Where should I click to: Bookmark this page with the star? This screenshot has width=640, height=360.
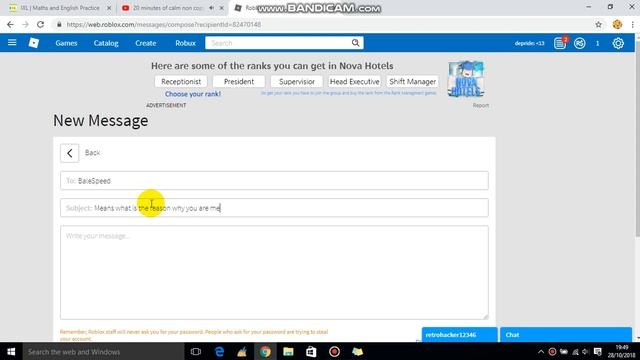(x=598, y=24)
